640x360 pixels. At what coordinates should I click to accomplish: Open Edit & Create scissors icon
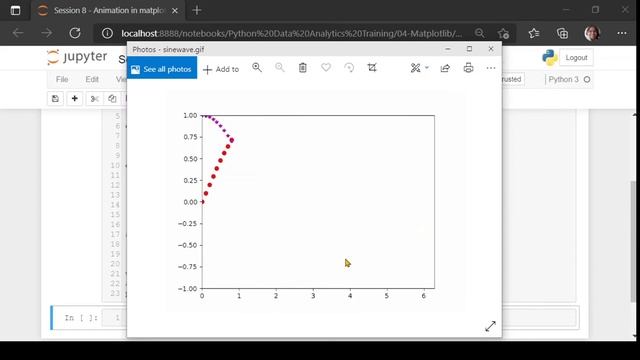(416, 68)
